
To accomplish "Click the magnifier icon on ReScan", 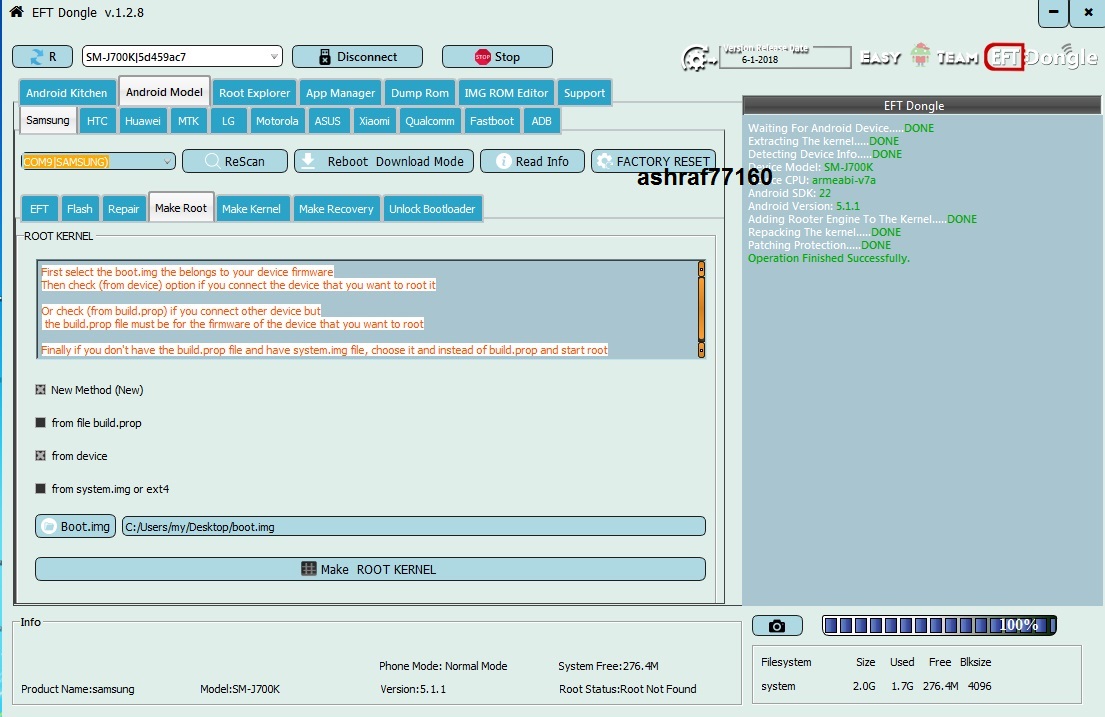I will pos(211,161).
